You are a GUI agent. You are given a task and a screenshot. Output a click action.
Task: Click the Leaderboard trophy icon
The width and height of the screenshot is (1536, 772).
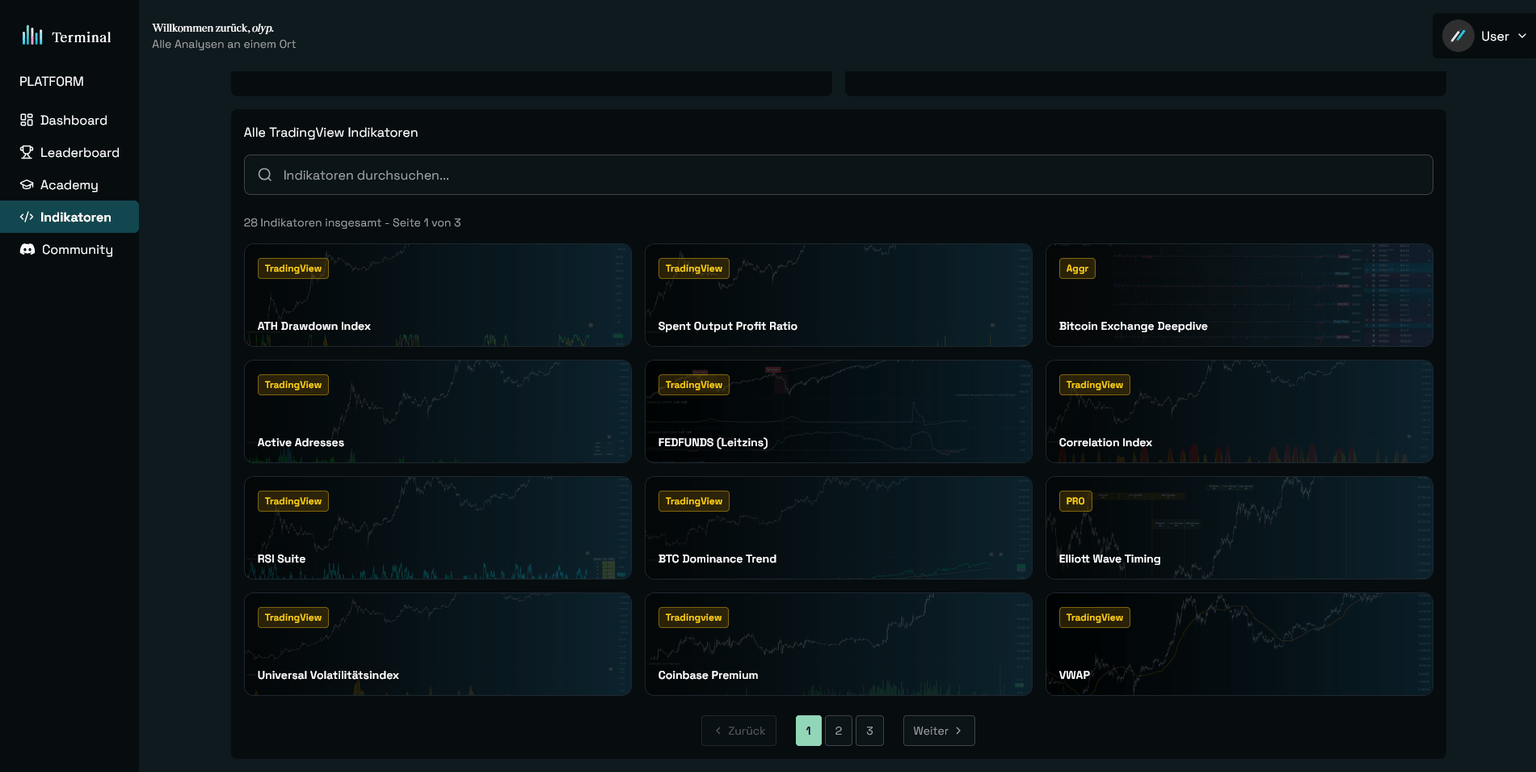coord(27,152)
